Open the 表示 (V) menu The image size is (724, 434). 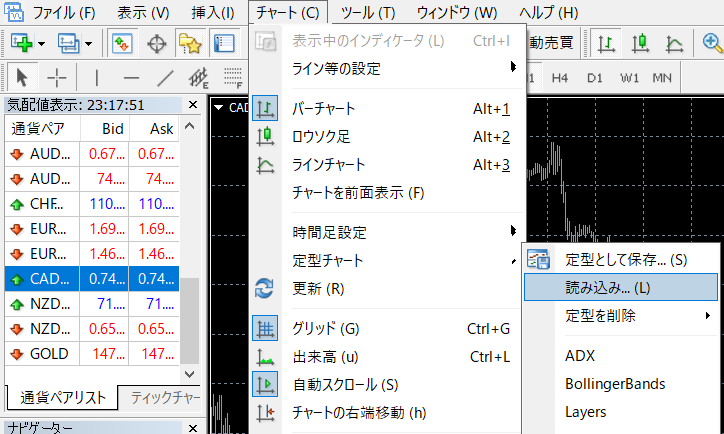click(x=143, y=12)
